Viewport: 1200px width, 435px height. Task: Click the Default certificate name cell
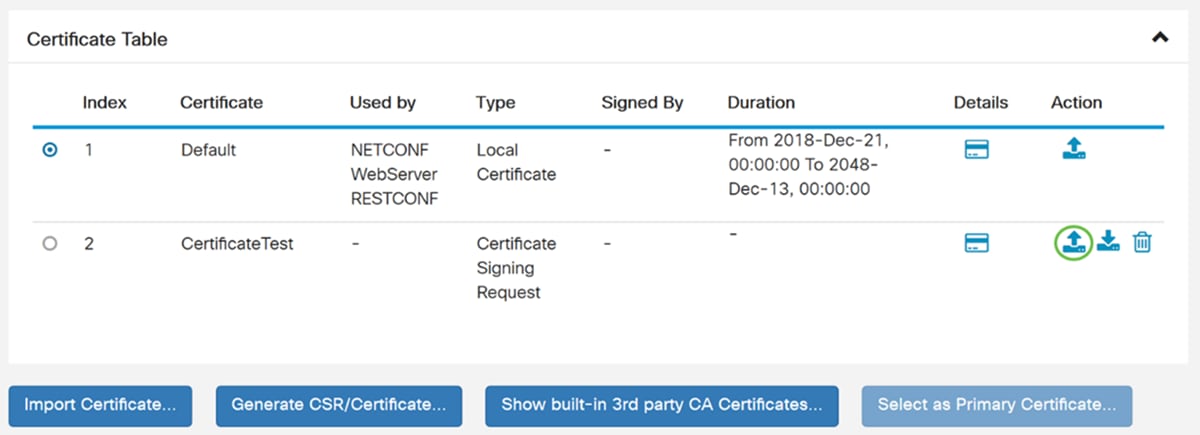click(x=208, y=150)
